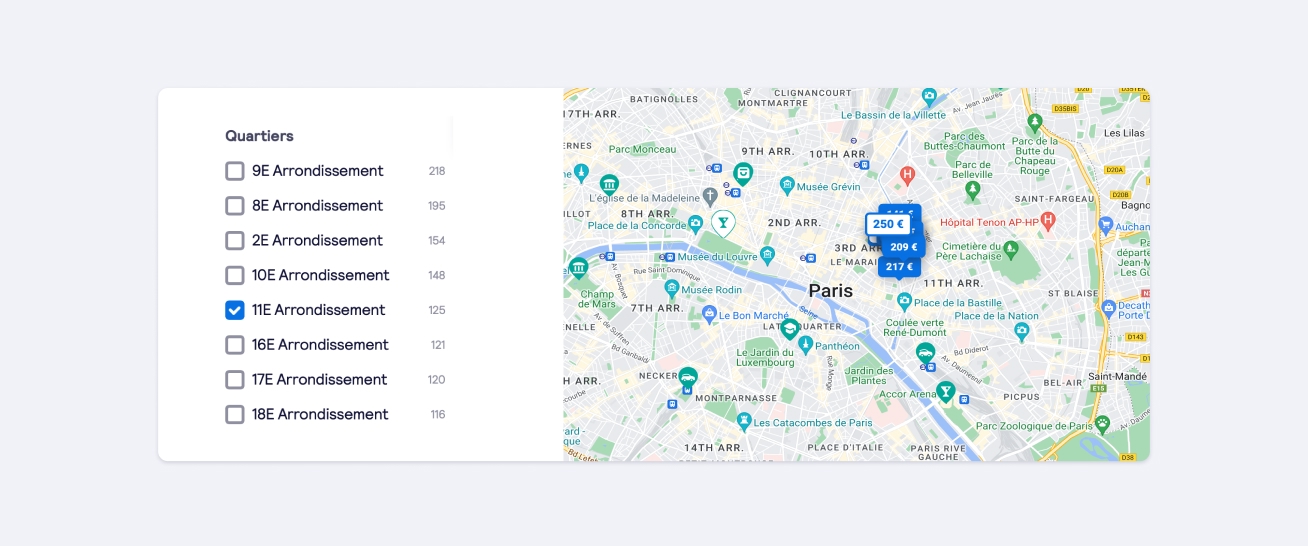The width and height of the screenshot is (1308, 546).
Task: Click the Musée Rodin museum pin
Action: point(672,288)
